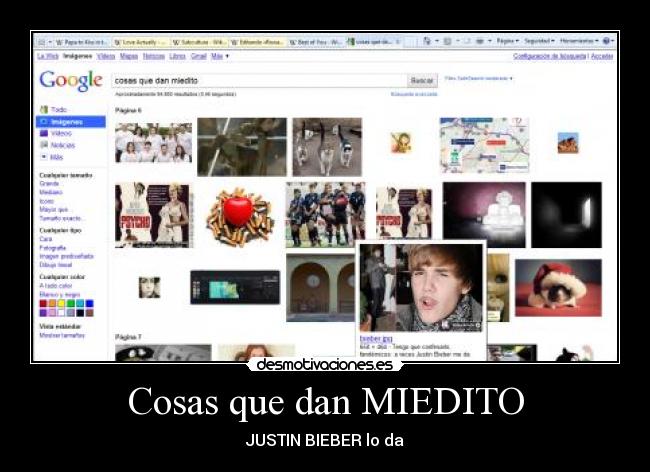
Task: Open the Gmail link in top bar
Action: tap(199, 56)
